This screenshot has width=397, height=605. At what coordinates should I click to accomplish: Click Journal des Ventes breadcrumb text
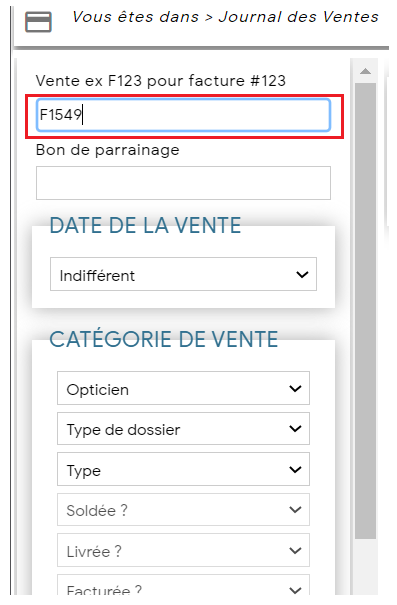pos(299,17)
